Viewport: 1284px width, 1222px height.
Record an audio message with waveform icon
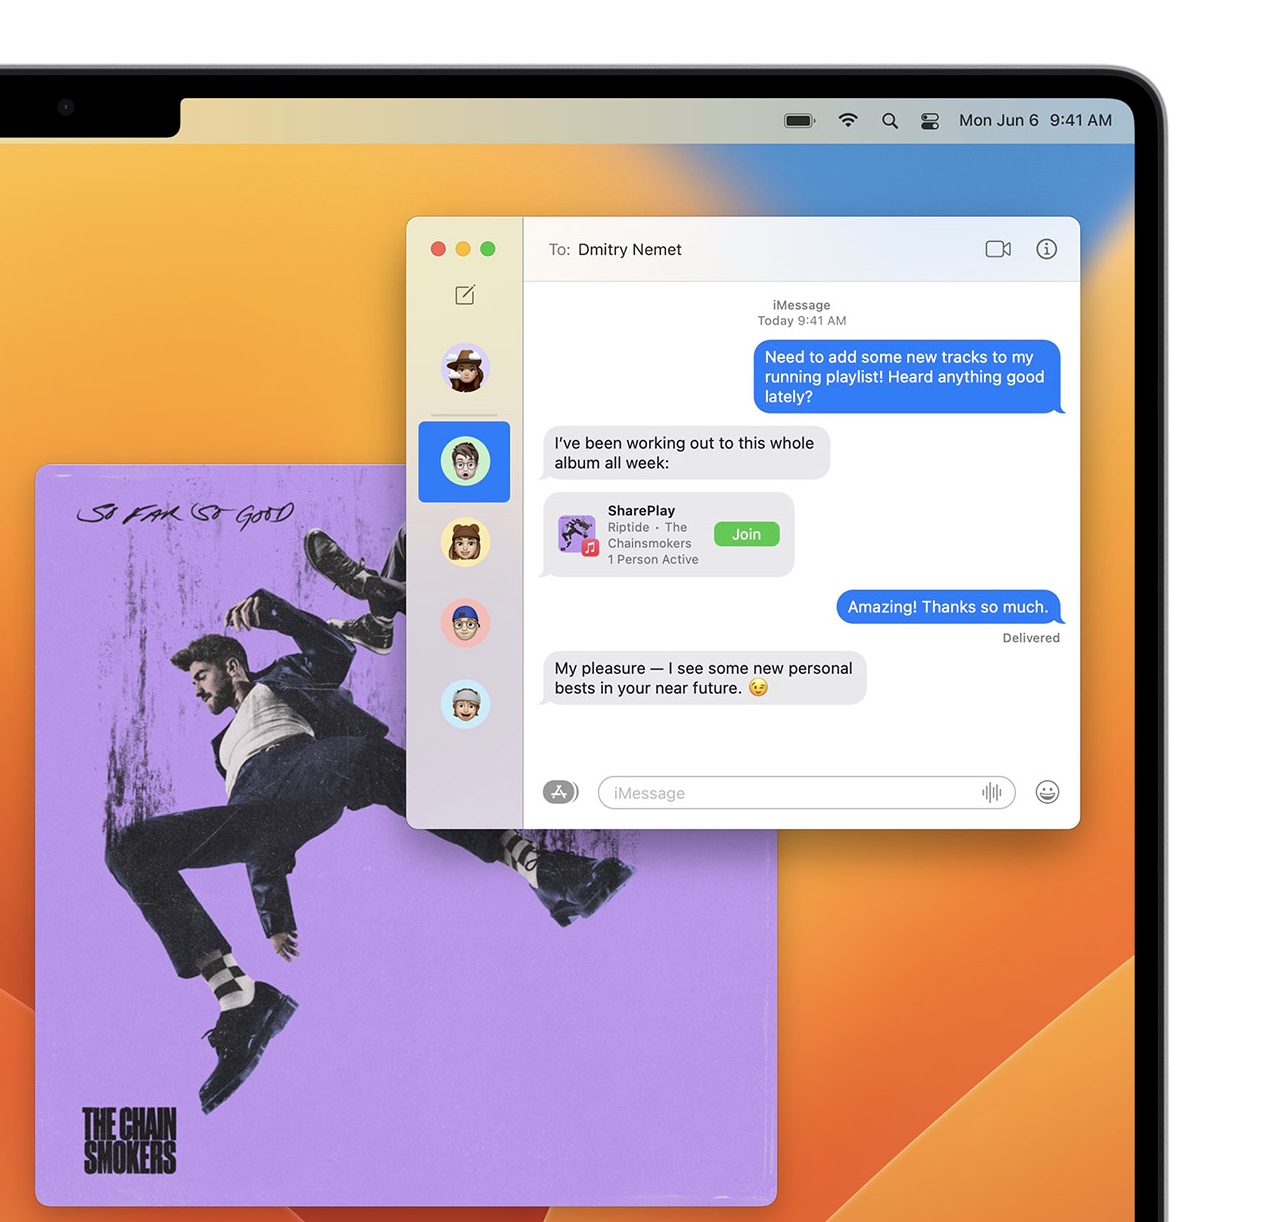pos(991,793)
